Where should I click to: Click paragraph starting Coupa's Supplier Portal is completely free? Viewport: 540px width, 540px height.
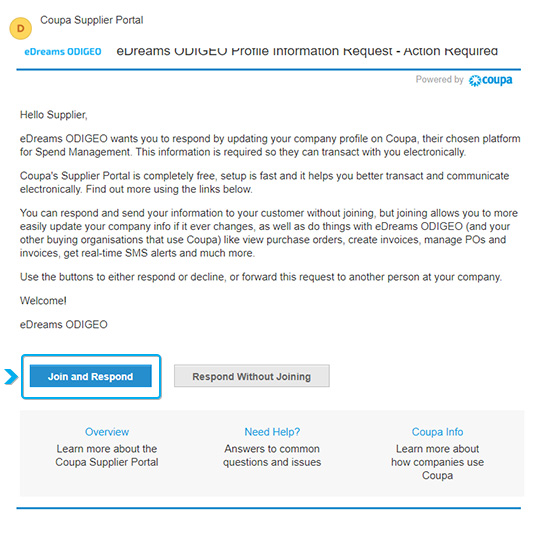tap(264, 183)
